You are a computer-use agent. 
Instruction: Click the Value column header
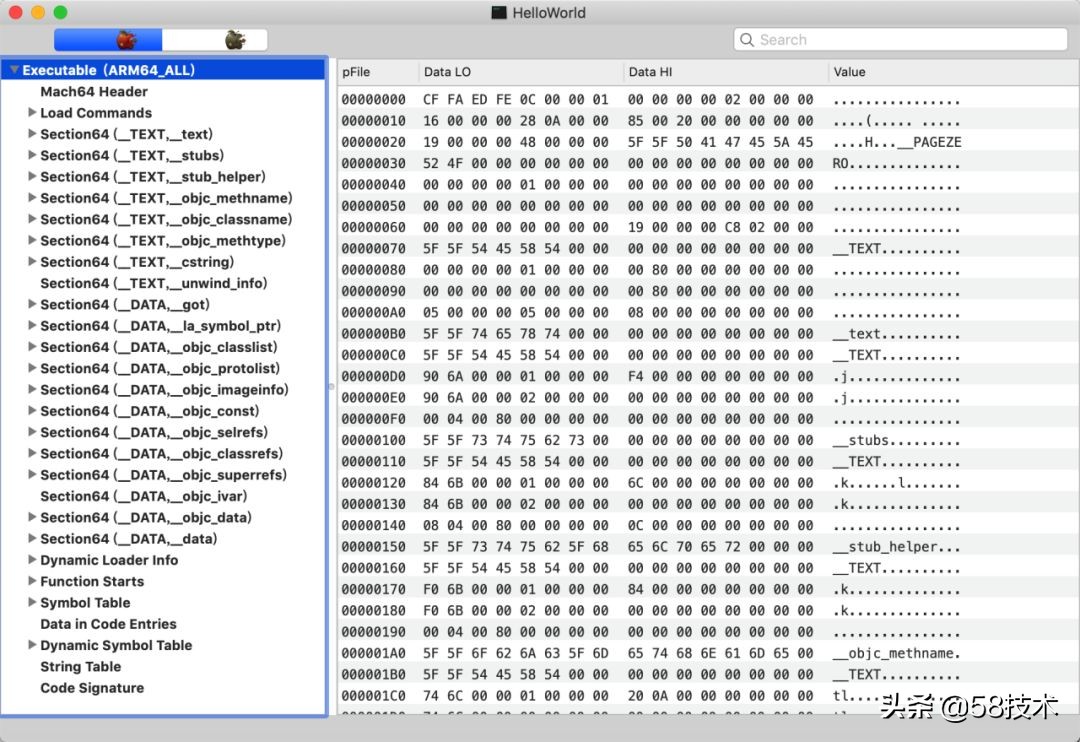849,72
